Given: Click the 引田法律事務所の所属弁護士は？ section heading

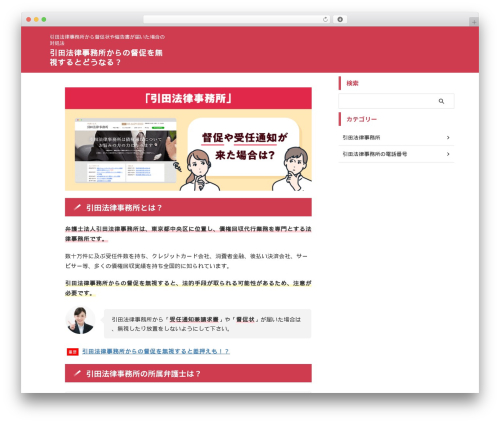Looking at the screenshot, I should 188,373.
